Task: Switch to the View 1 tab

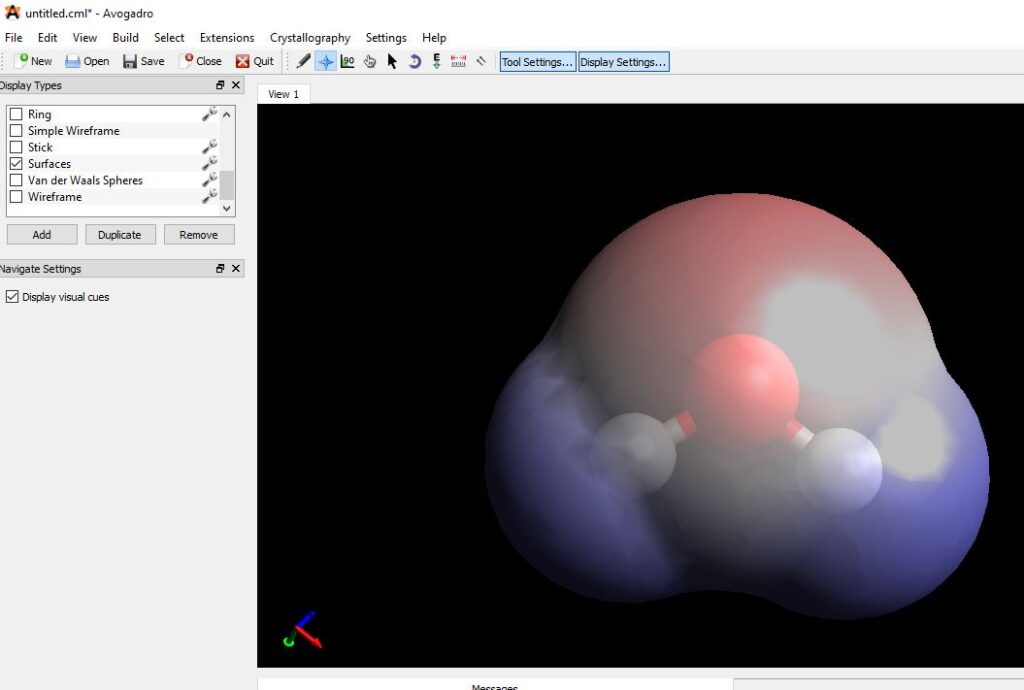Action: (x=283, y=94)
